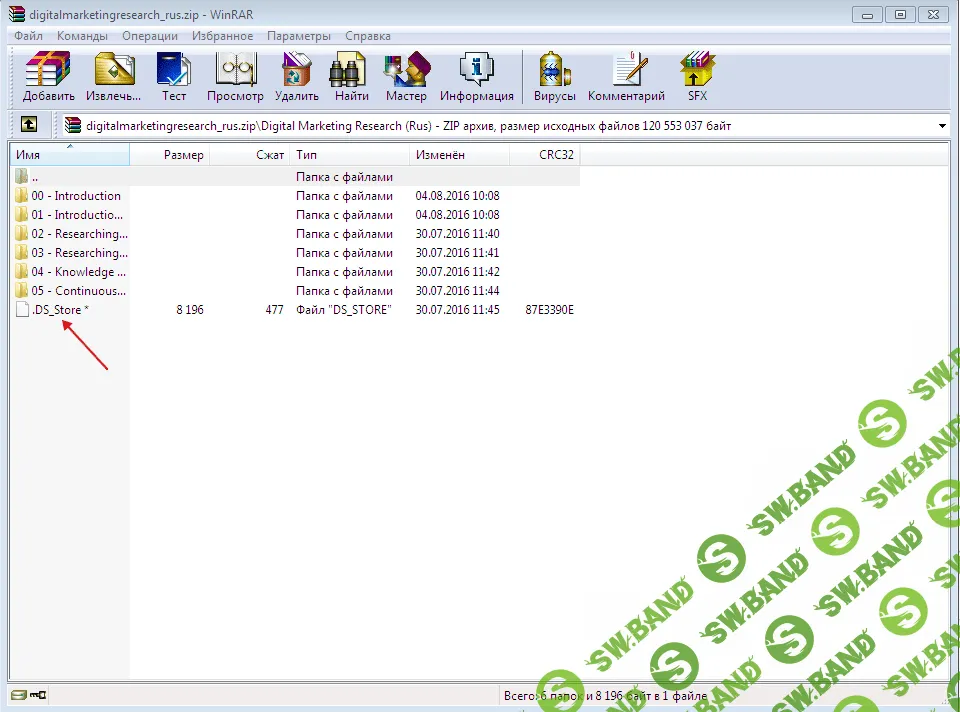Viewport: 960px width, 712px height.
Task: Click the Добавить (Add) toolbar icon
Action: point(49,77)
